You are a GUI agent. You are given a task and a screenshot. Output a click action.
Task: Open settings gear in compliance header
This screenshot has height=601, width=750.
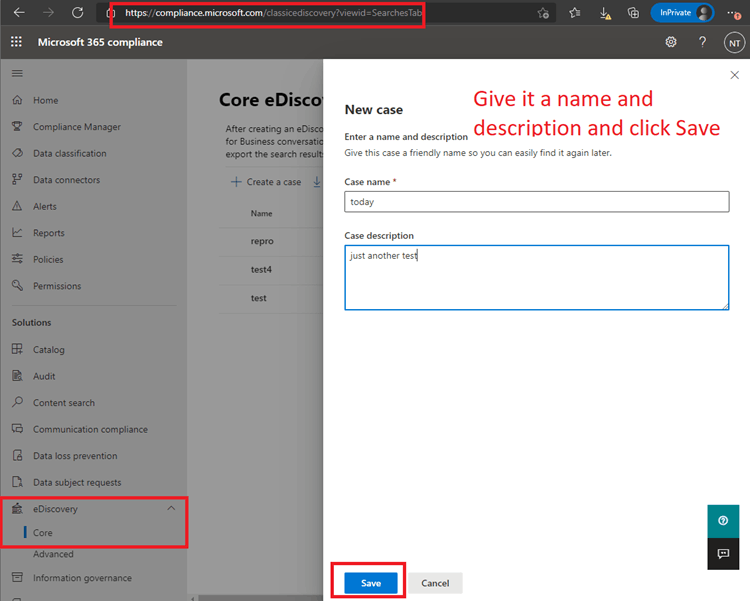click(x=671, y=42)
